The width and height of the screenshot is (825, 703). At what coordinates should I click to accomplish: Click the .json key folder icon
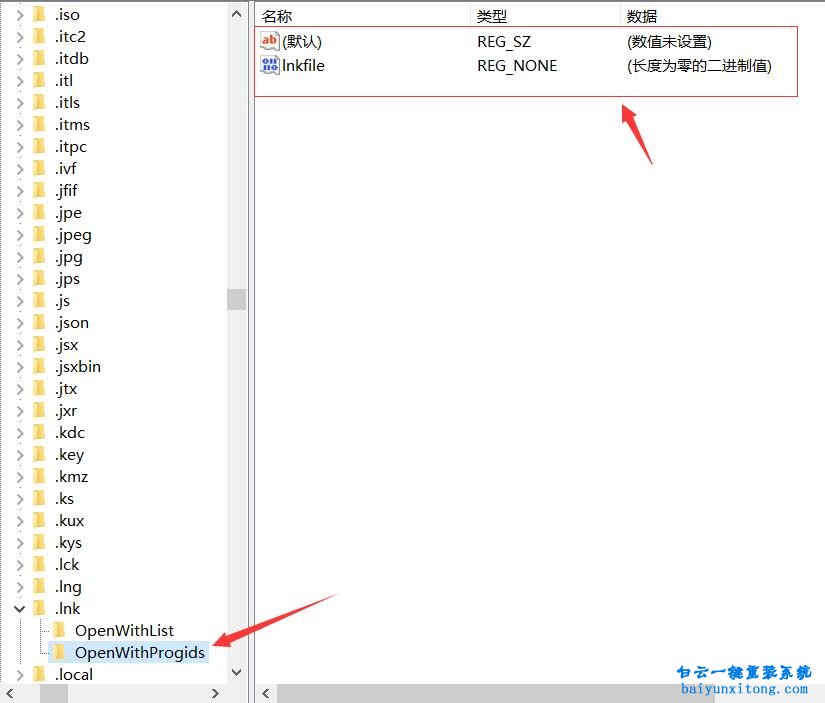(x=40, y=322)
